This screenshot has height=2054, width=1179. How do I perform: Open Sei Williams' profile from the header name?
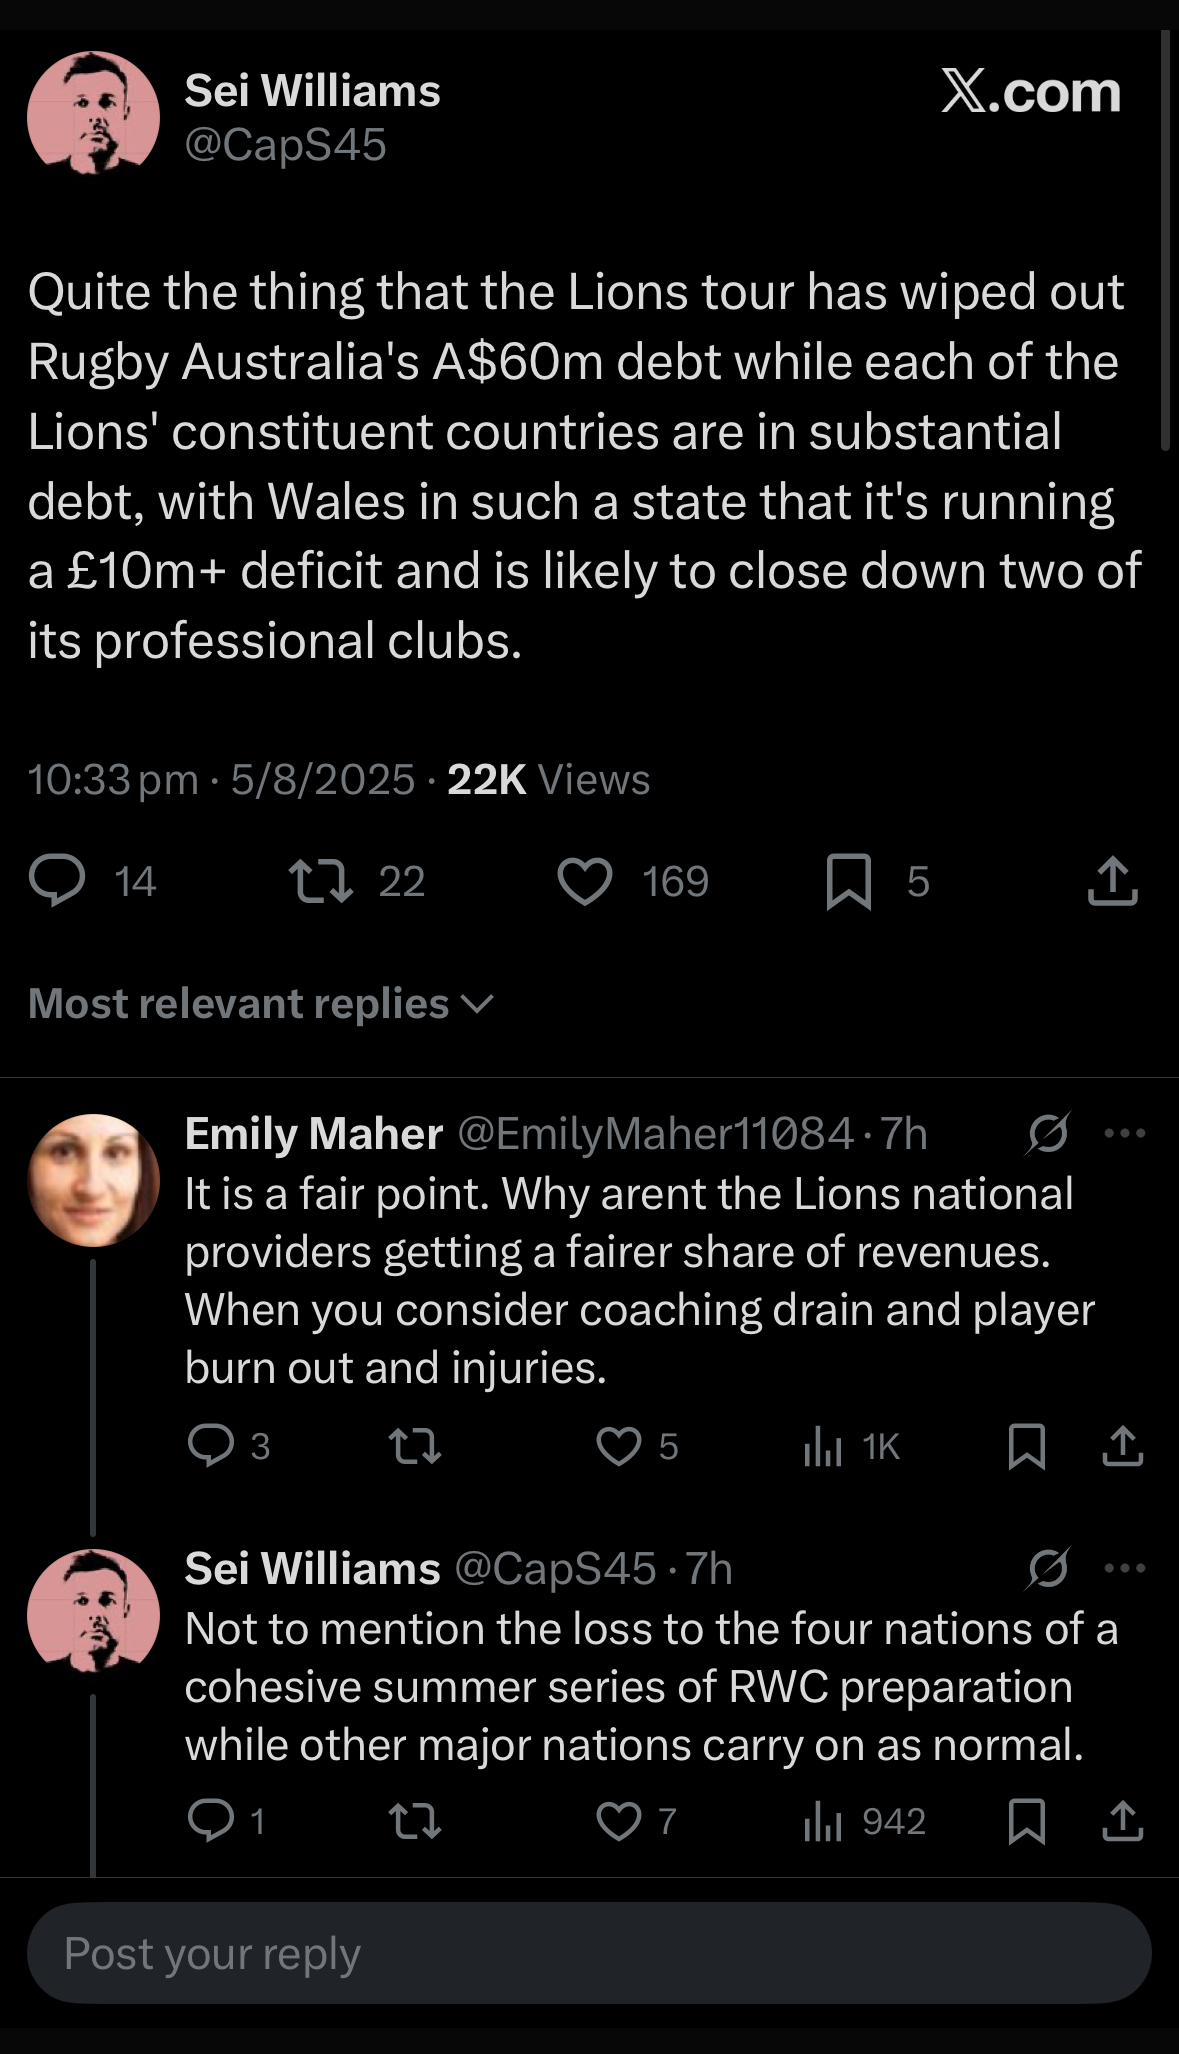[312, 91]
